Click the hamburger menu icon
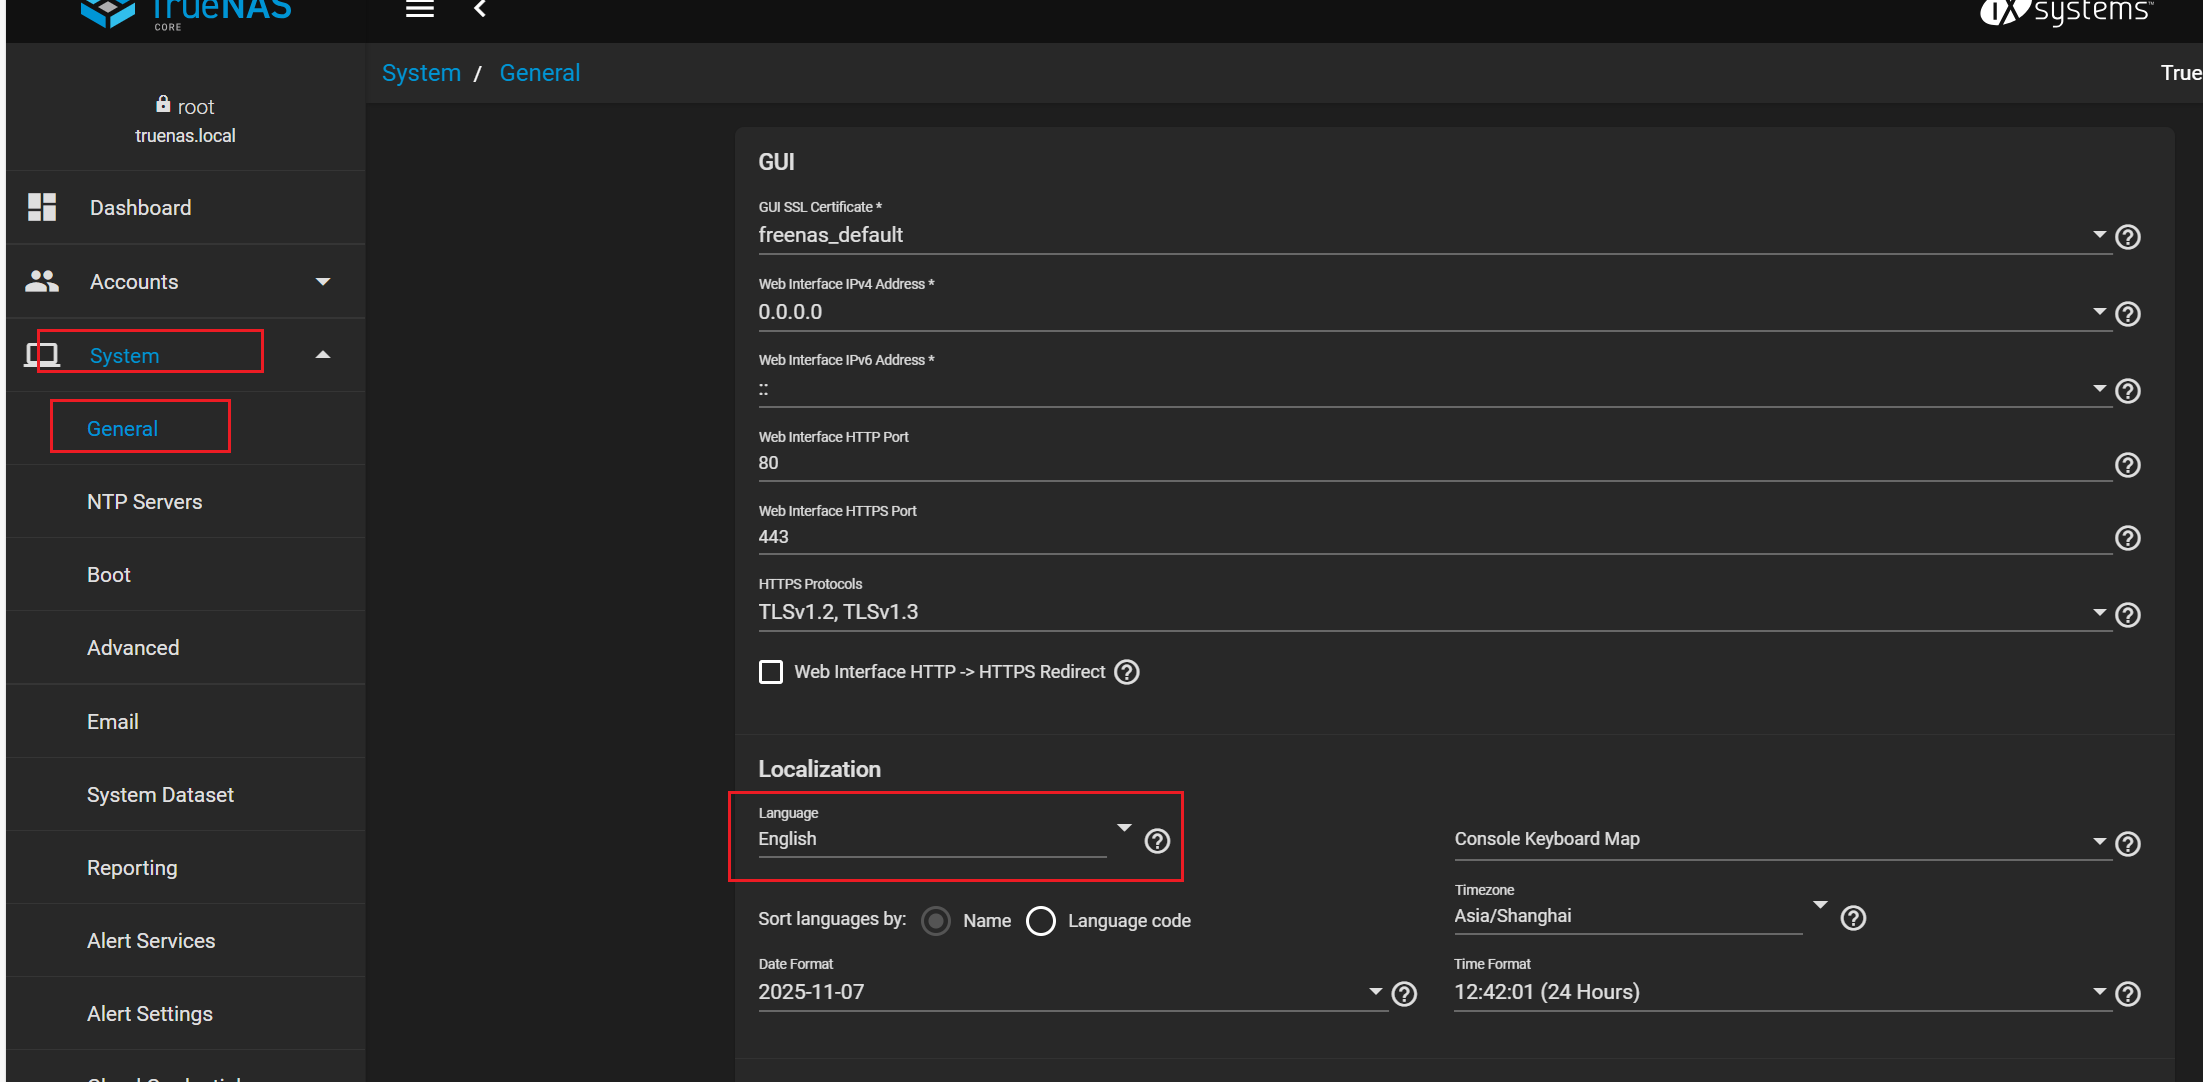 coord(419,10)
